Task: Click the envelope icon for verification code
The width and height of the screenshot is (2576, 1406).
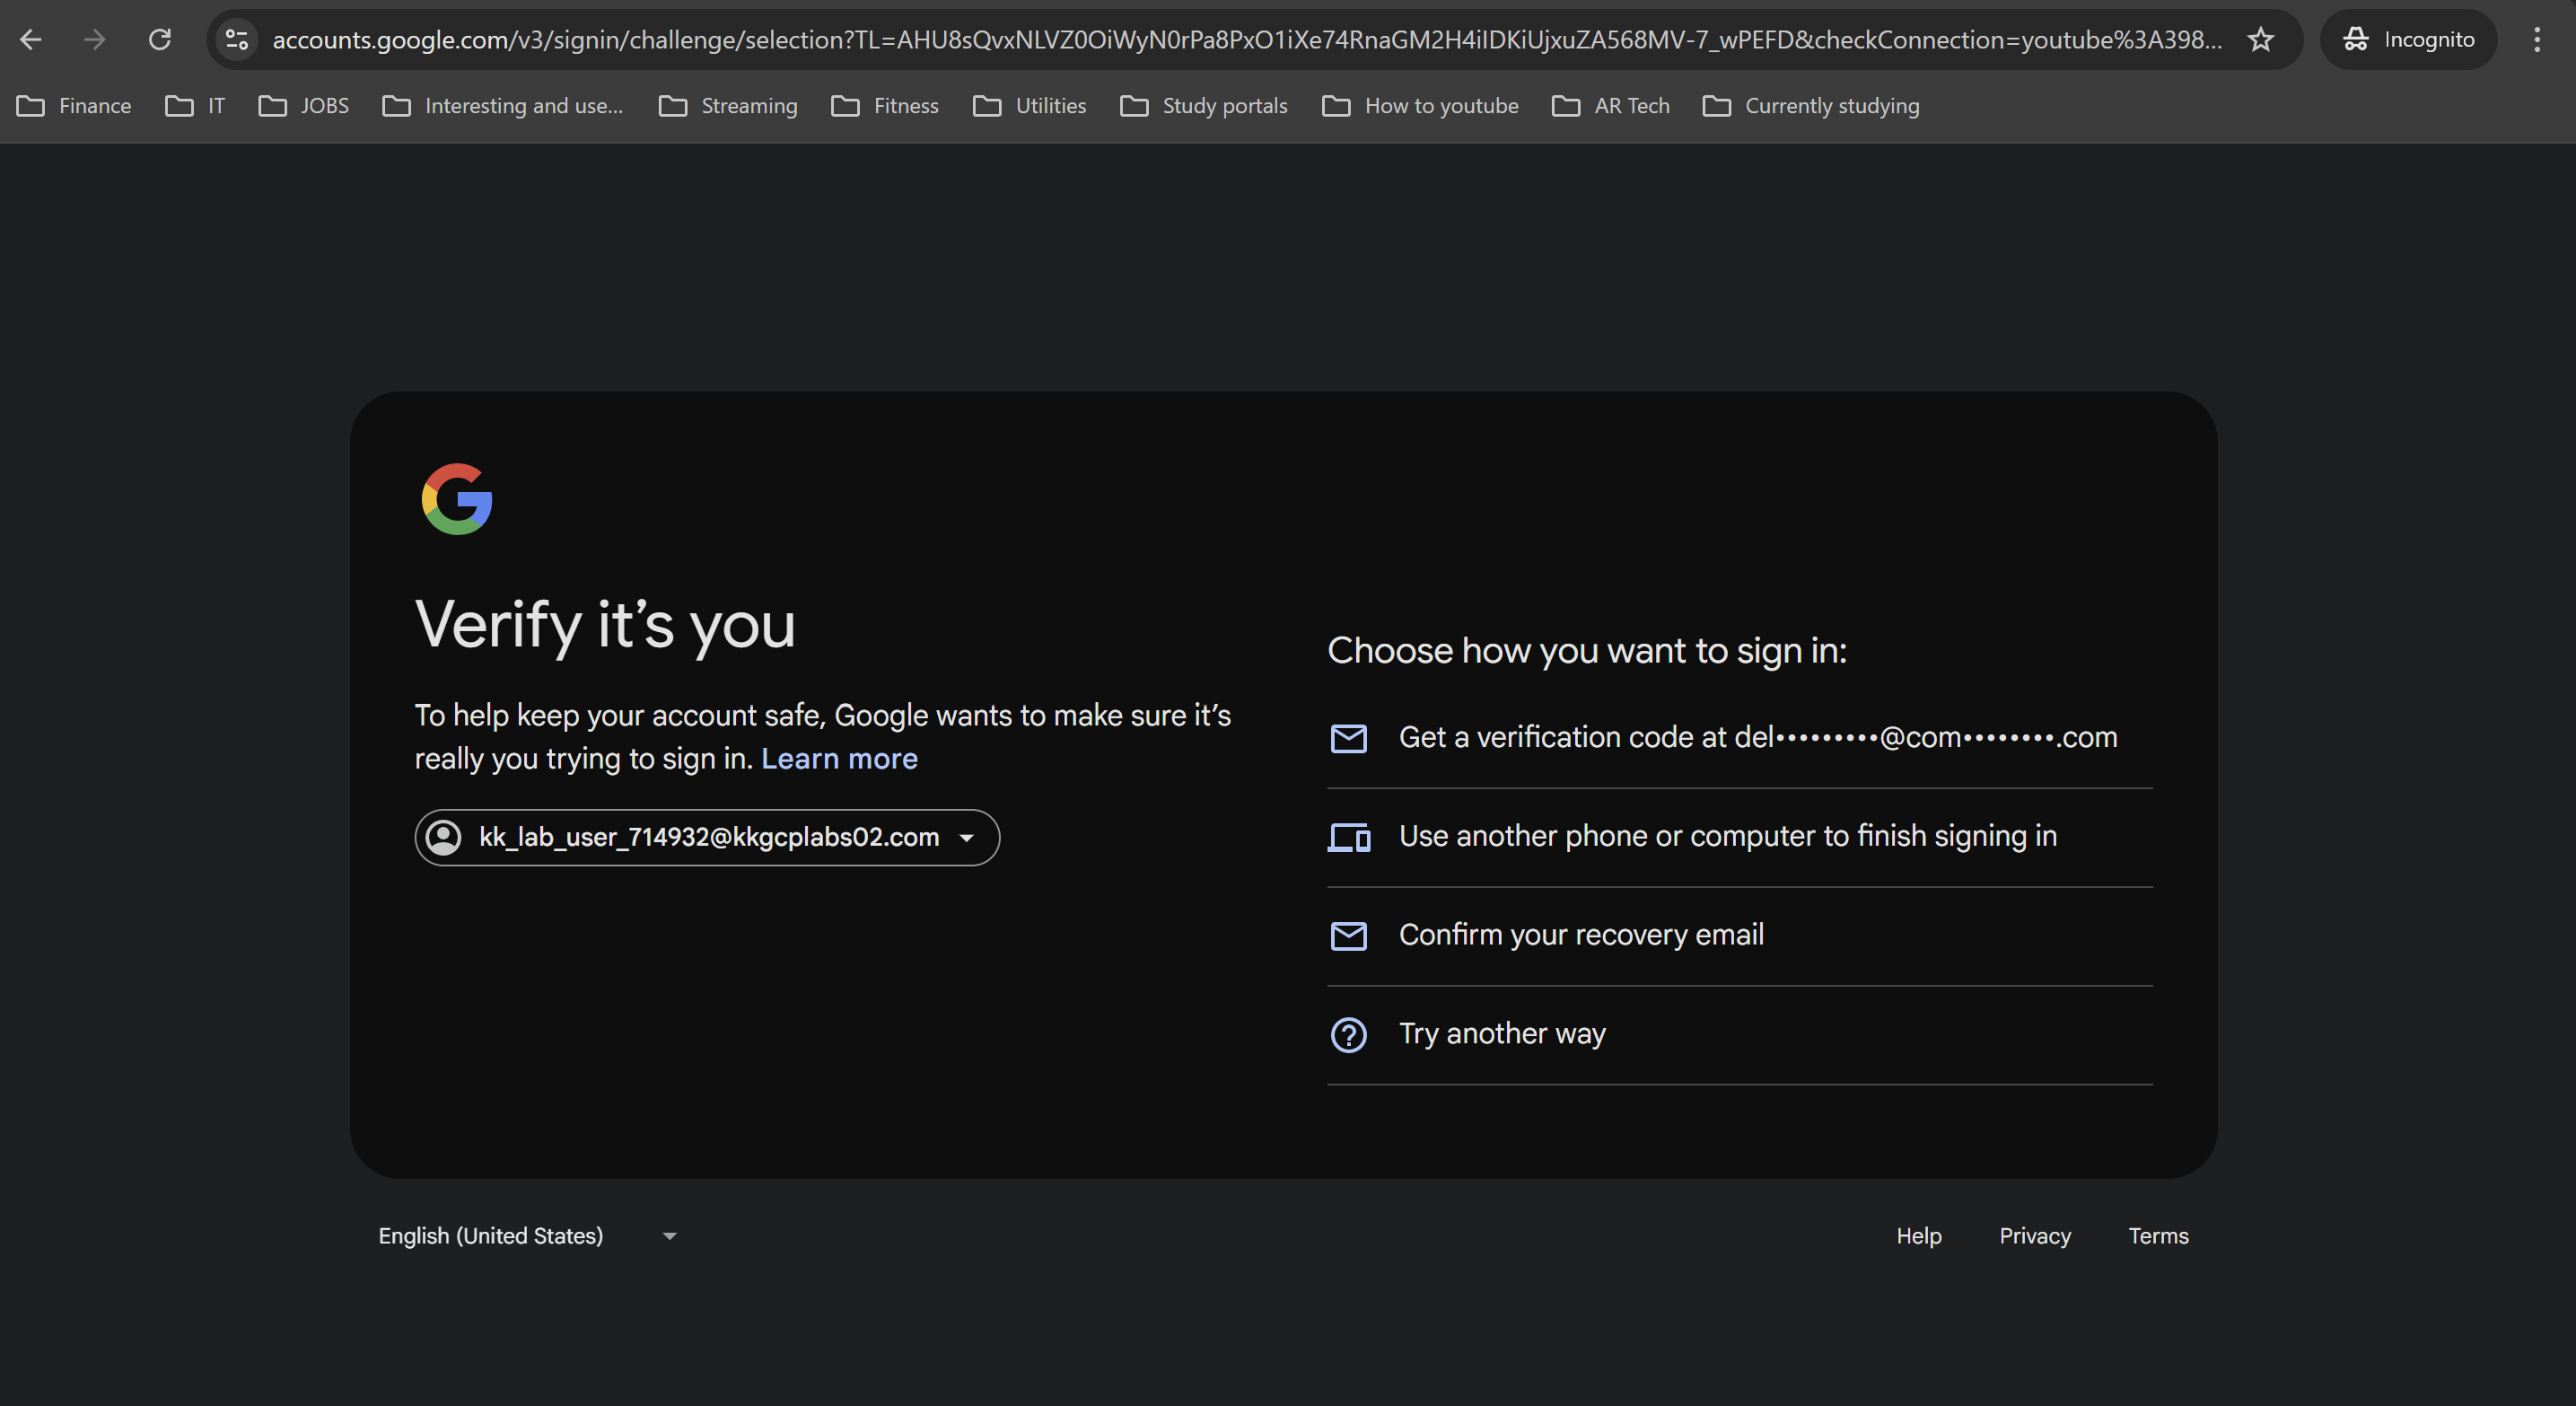Action: 1348,738
